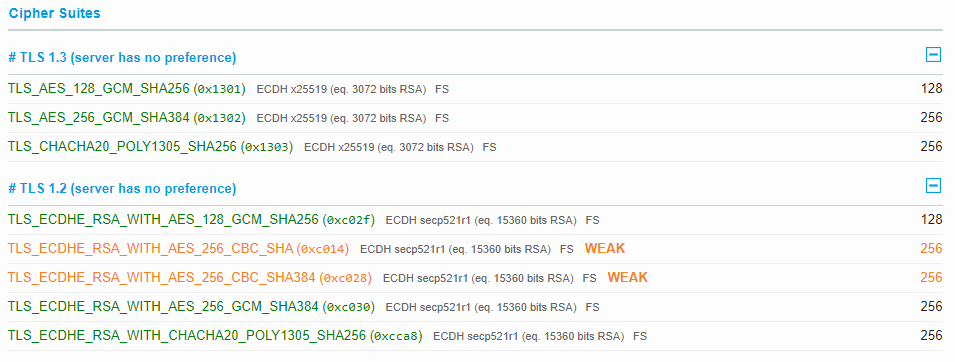Click ECDH secp521r1 text in 0xc030 row
This screenshot has width=955, height=362.
pyautogui.click(x=428, y=308)
